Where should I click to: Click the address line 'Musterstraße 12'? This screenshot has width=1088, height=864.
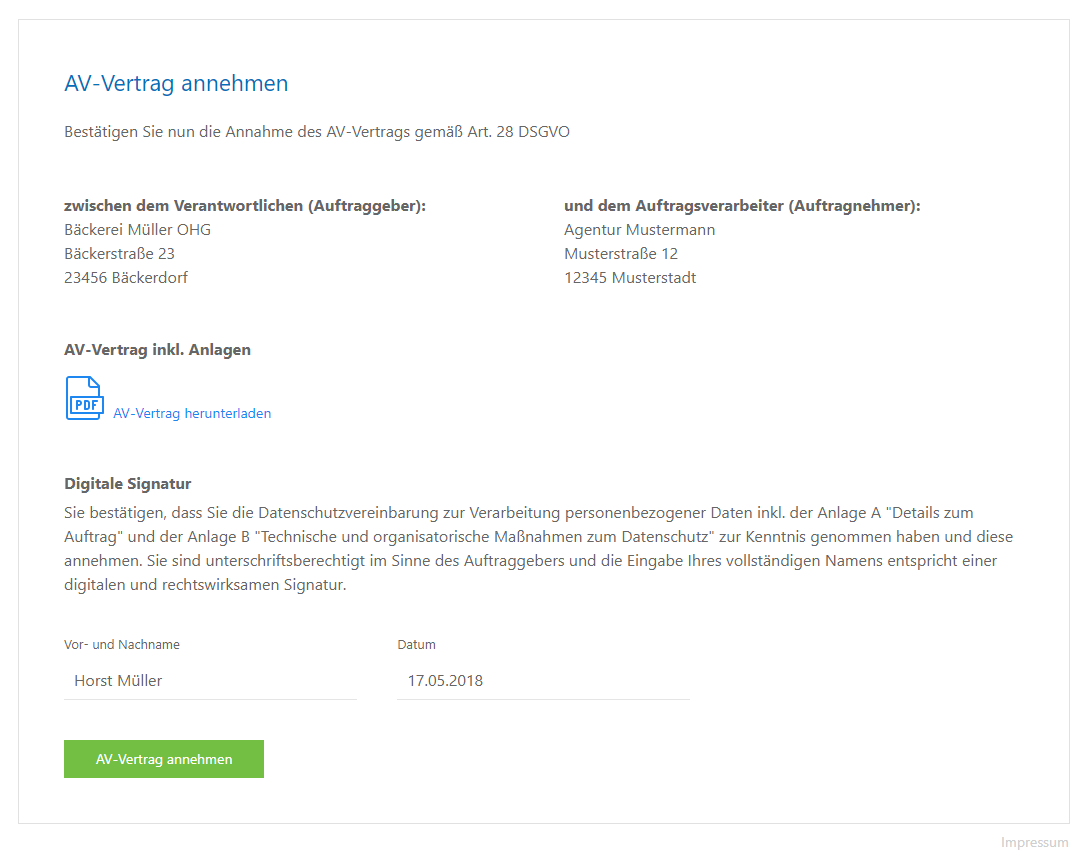[621, 254]
